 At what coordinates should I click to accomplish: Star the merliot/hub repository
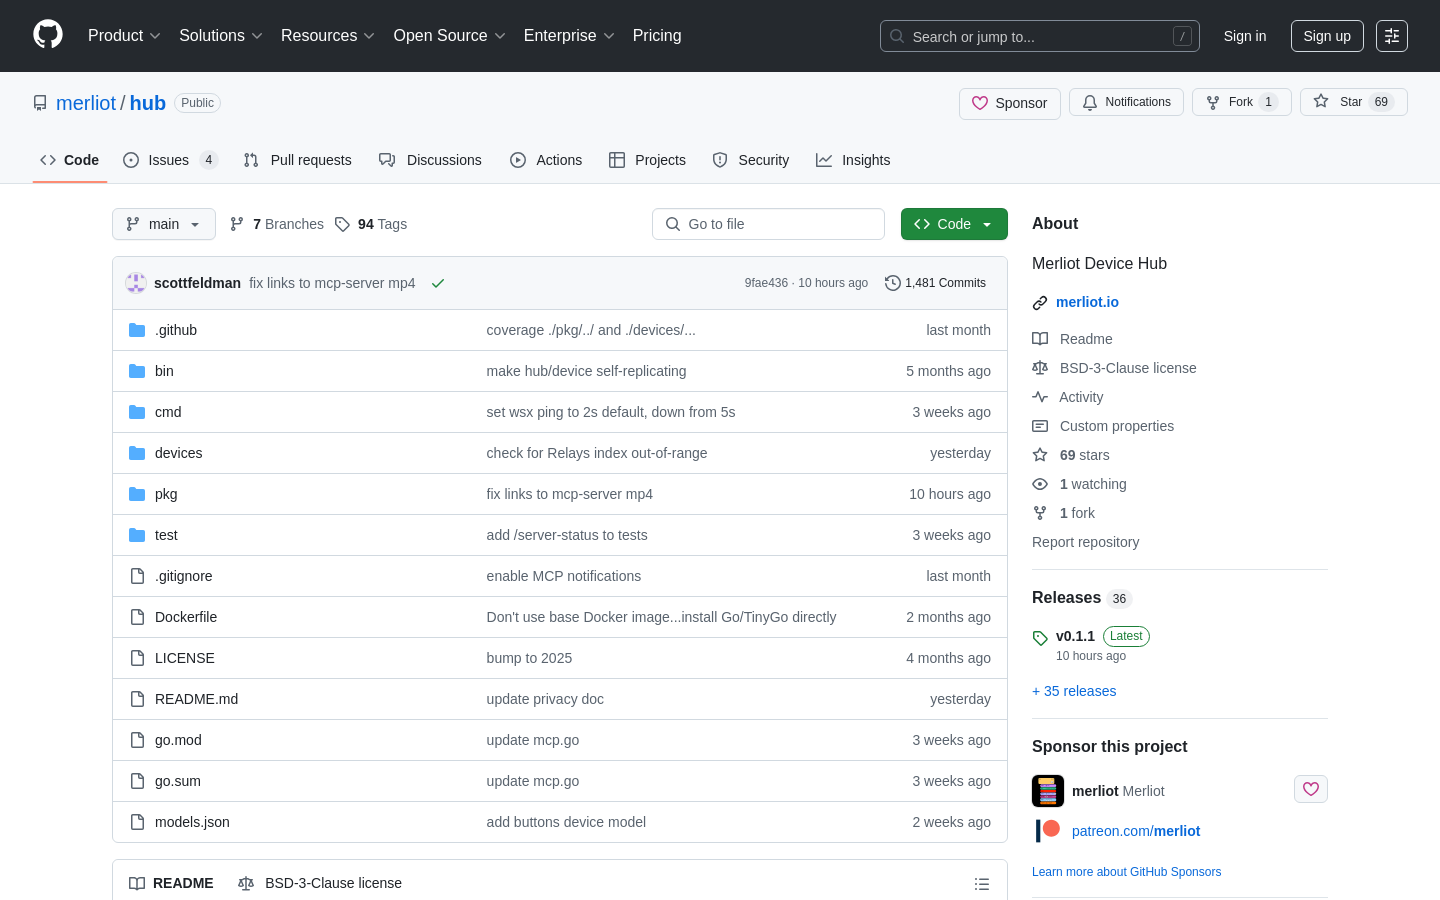(1354, 102)
